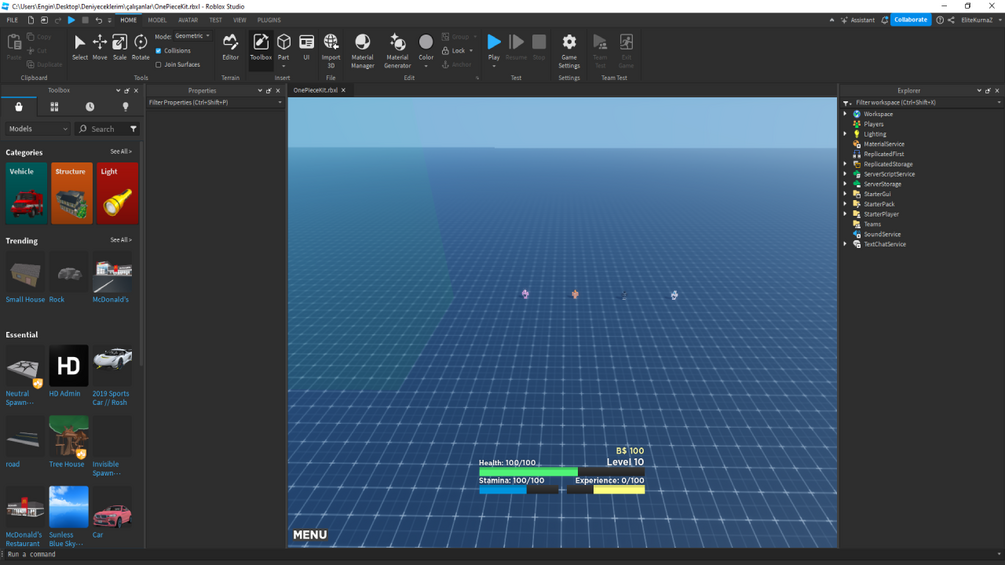Click the New file icon in title toolbar
Viewport: 1005px width, 565px height.
pos(30,20)
